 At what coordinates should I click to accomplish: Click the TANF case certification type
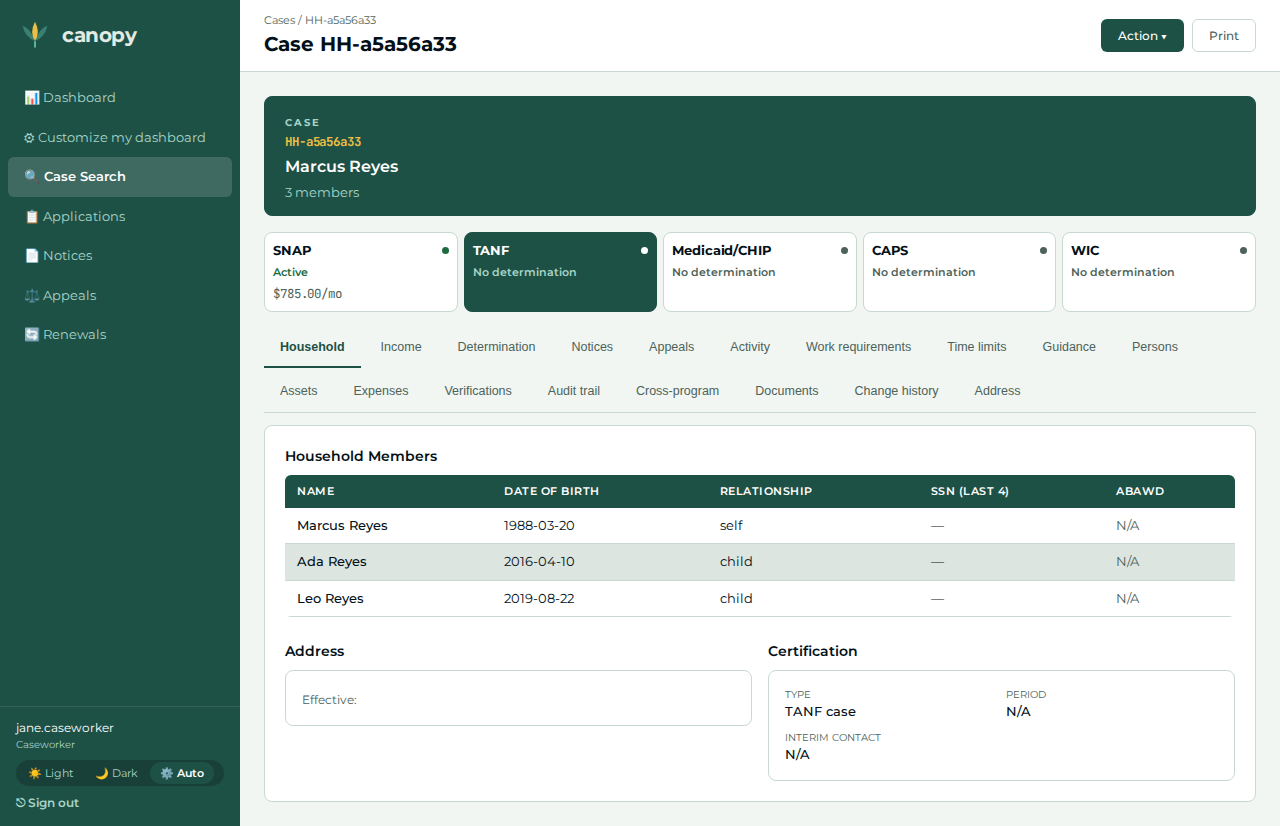point(820,712)
